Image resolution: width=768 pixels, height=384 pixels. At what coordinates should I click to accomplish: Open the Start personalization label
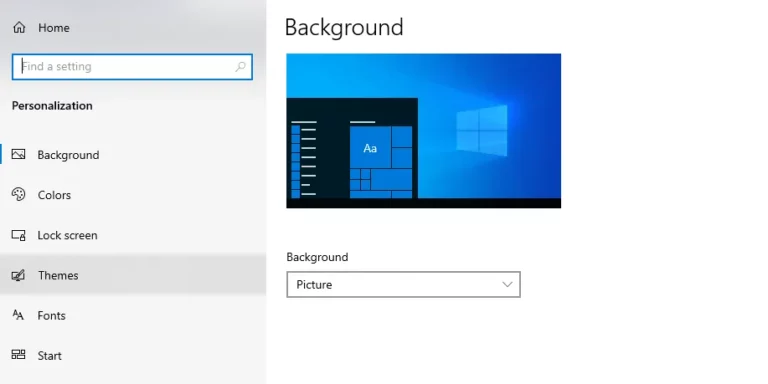(x=49, y=356)
